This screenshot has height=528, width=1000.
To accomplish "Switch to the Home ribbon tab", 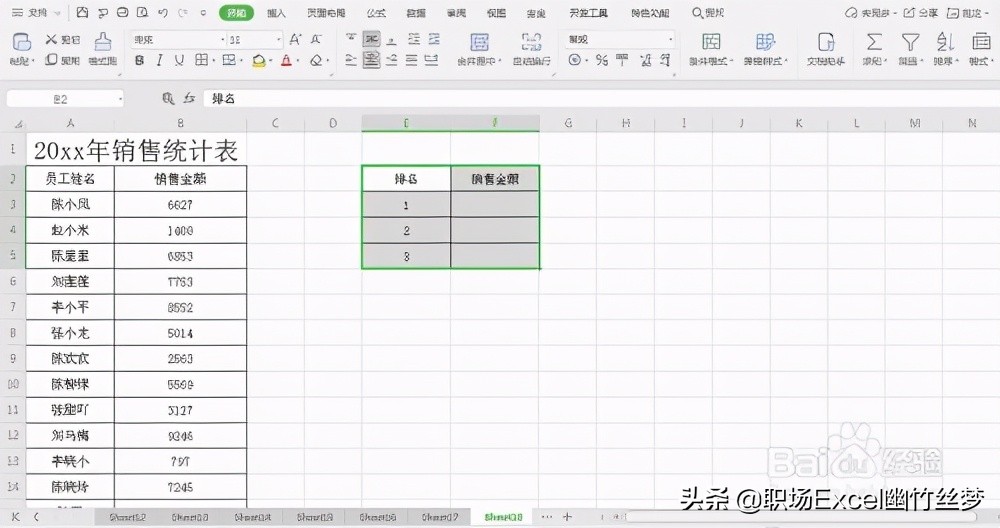I will 236,13.
